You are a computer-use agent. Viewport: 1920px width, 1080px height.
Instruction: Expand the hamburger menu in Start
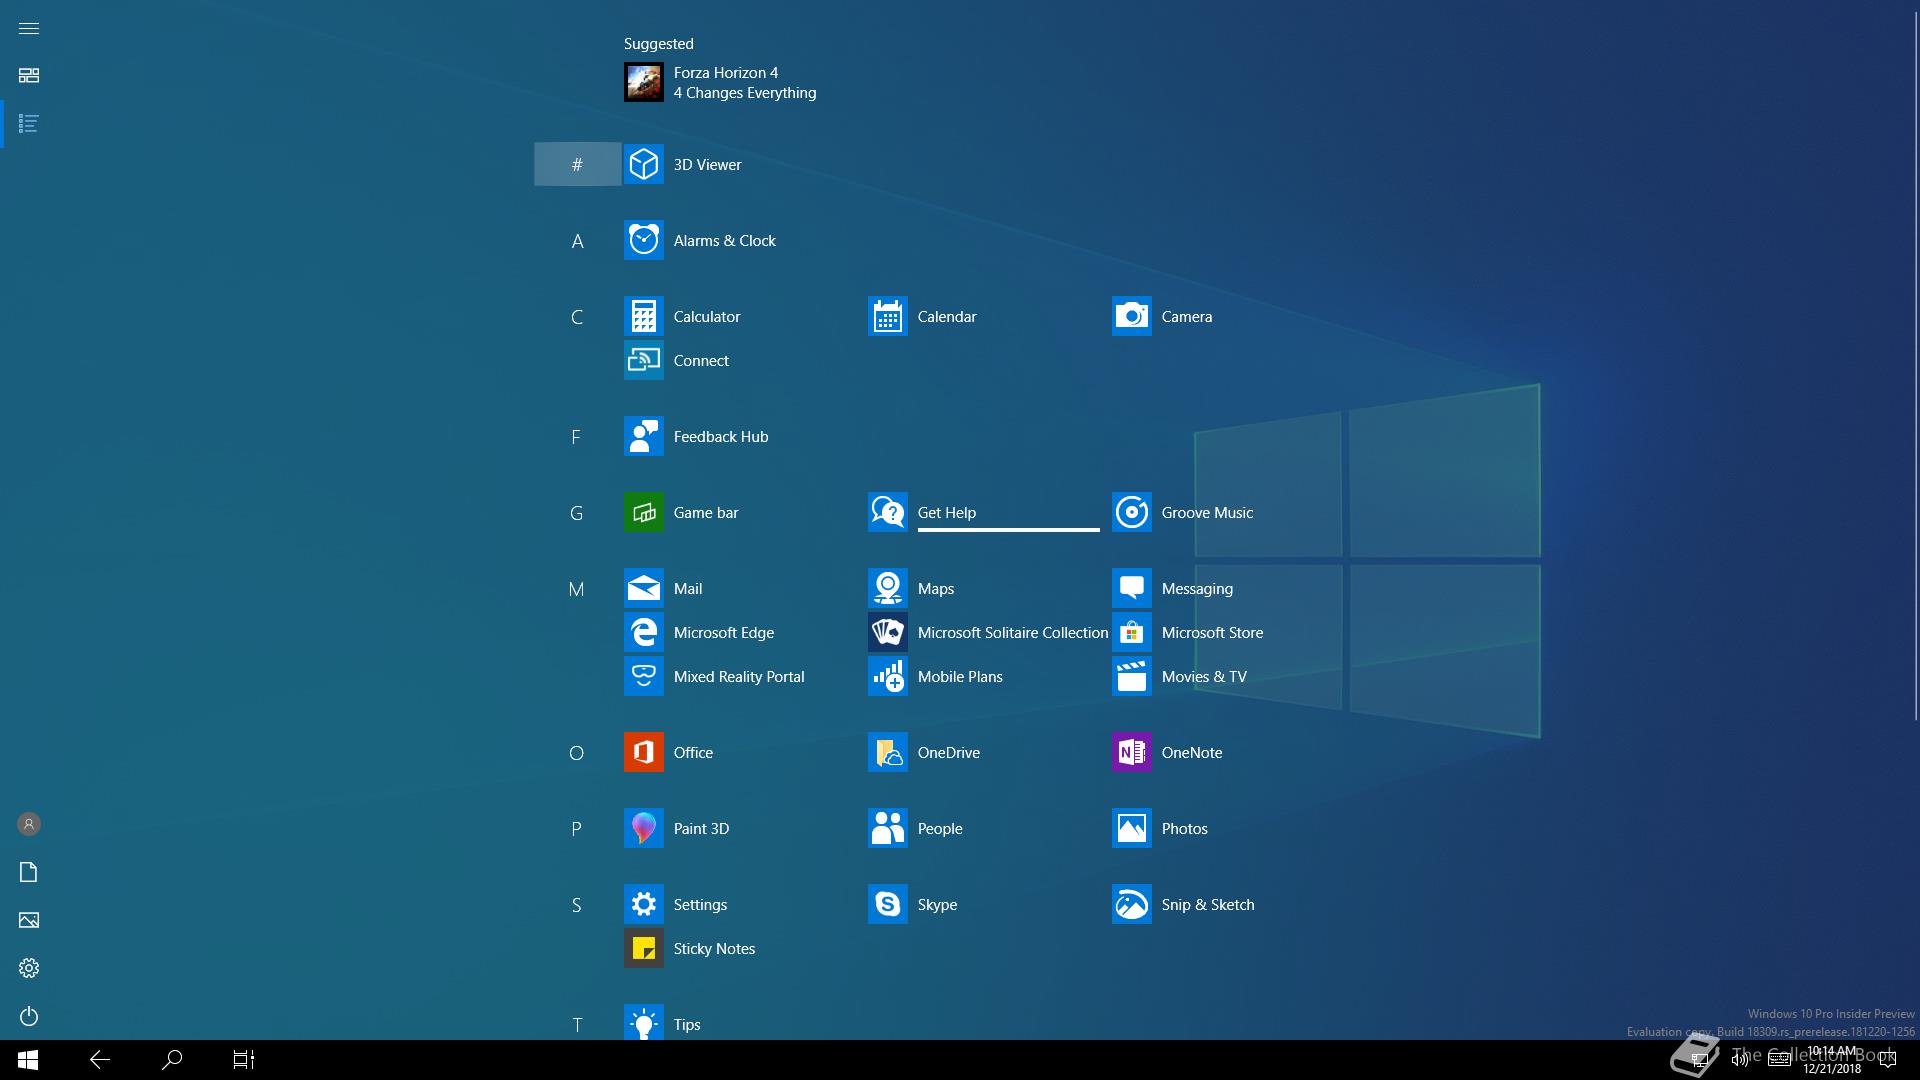pos(29,28)
